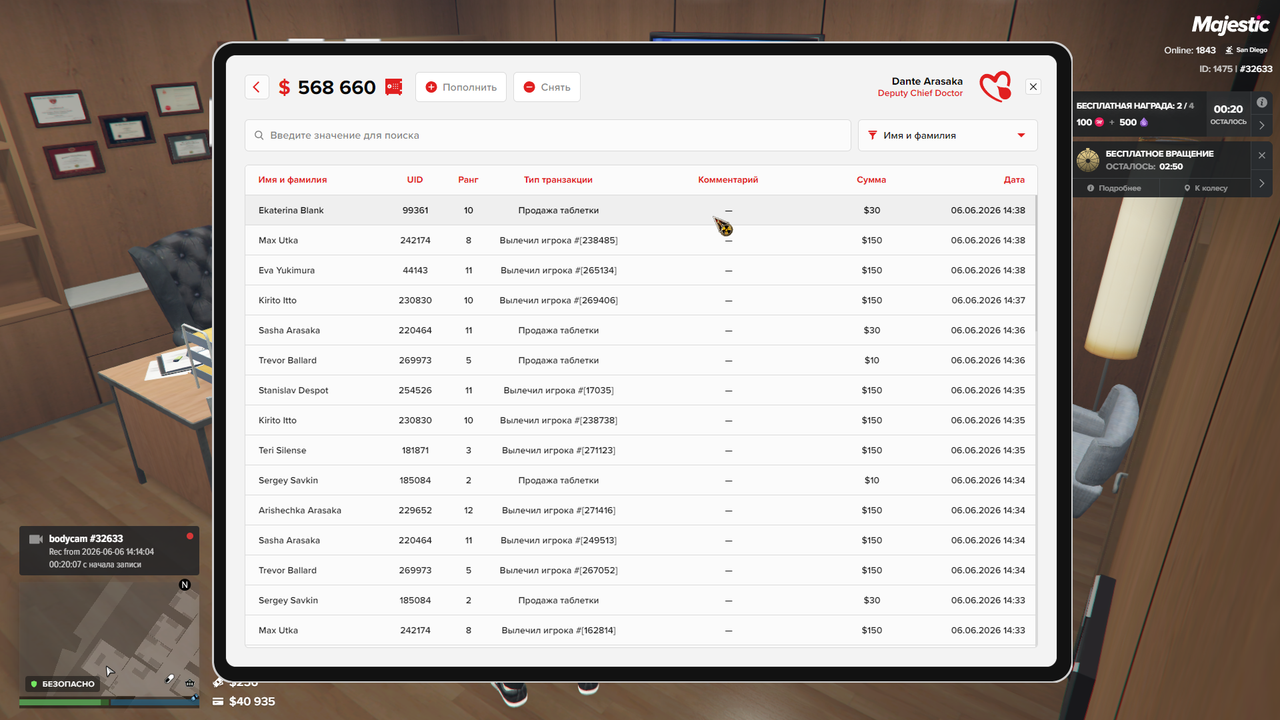Click transaction Вылечил игрока #[238738]

558,420
